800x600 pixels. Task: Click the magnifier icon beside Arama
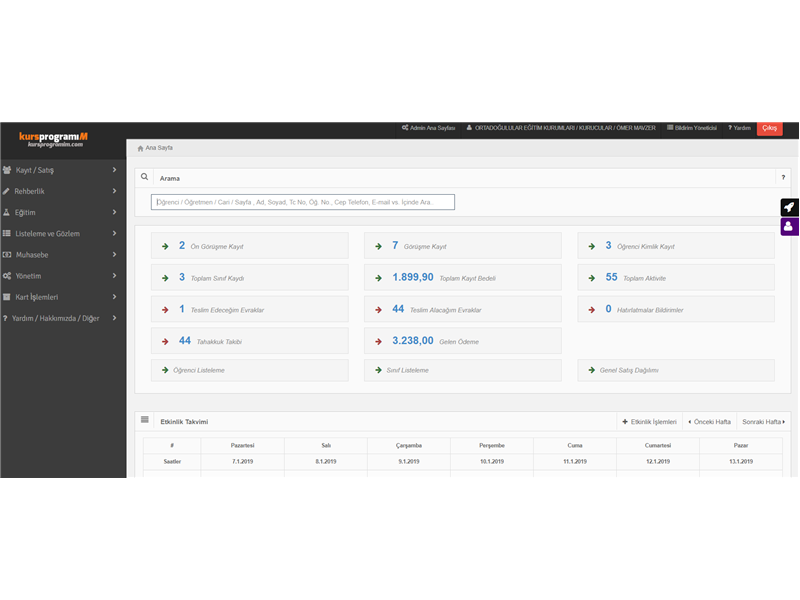pyautogui.click(x=144, y=177)
